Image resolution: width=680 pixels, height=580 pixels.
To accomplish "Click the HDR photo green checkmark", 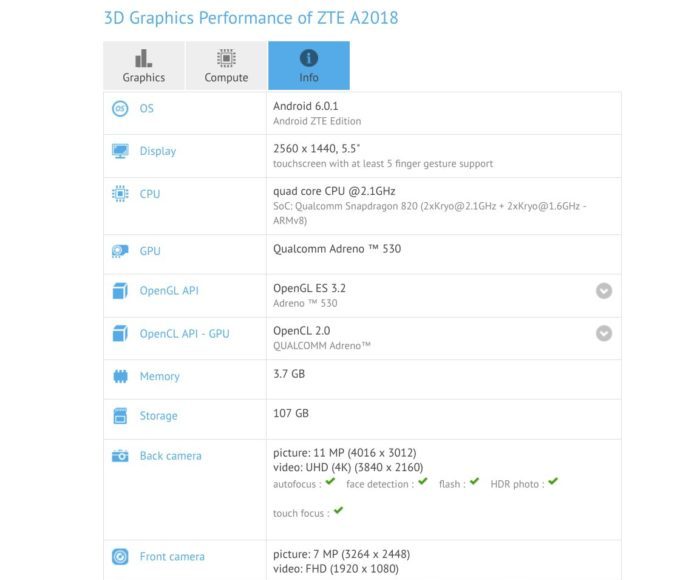I will pyautogui.click(x=553, y=481).
